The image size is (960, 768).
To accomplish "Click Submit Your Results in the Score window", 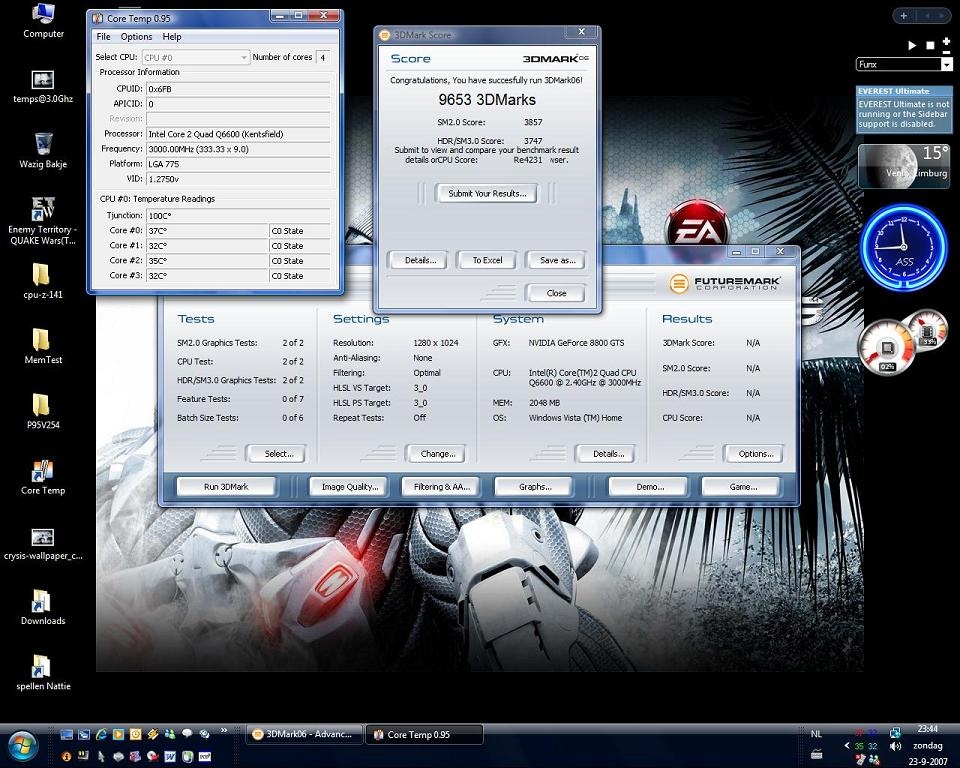I will coord(487,193).
